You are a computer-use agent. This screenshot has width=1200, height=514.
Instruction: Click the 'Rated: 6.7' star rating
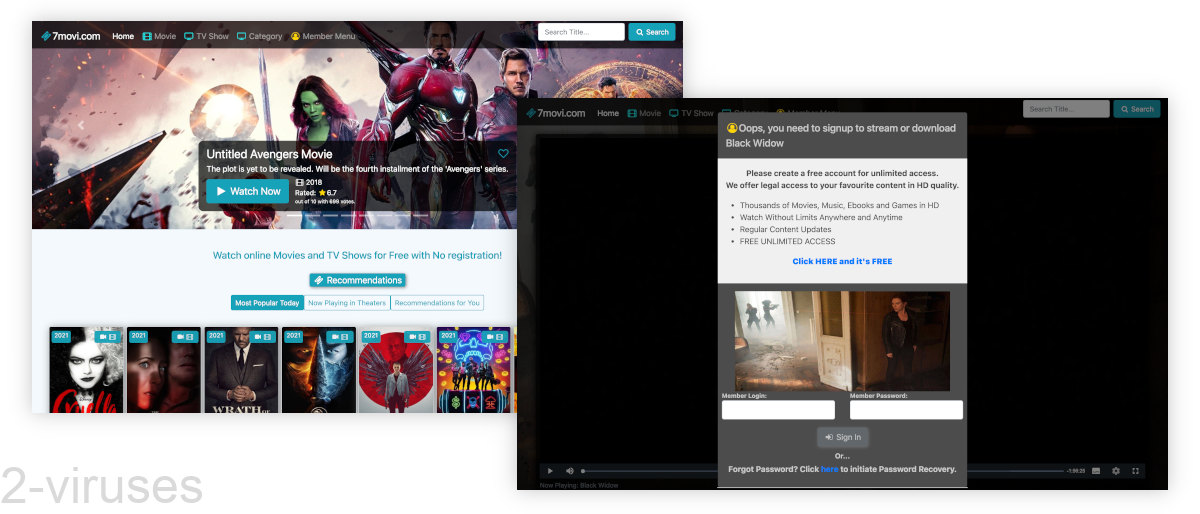[316, 192]
